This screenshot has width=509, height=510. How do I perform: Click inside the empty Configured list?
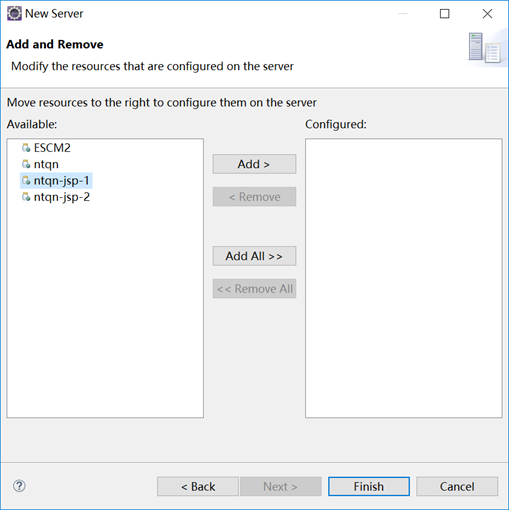pyautogui.click(x=404, y=278)
